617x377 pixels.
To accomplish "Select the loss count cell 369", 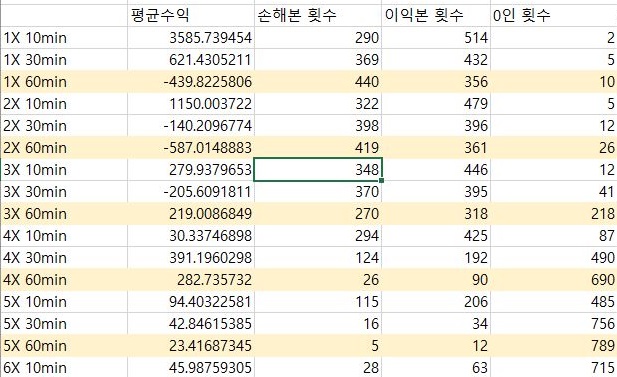I will 318,60.
